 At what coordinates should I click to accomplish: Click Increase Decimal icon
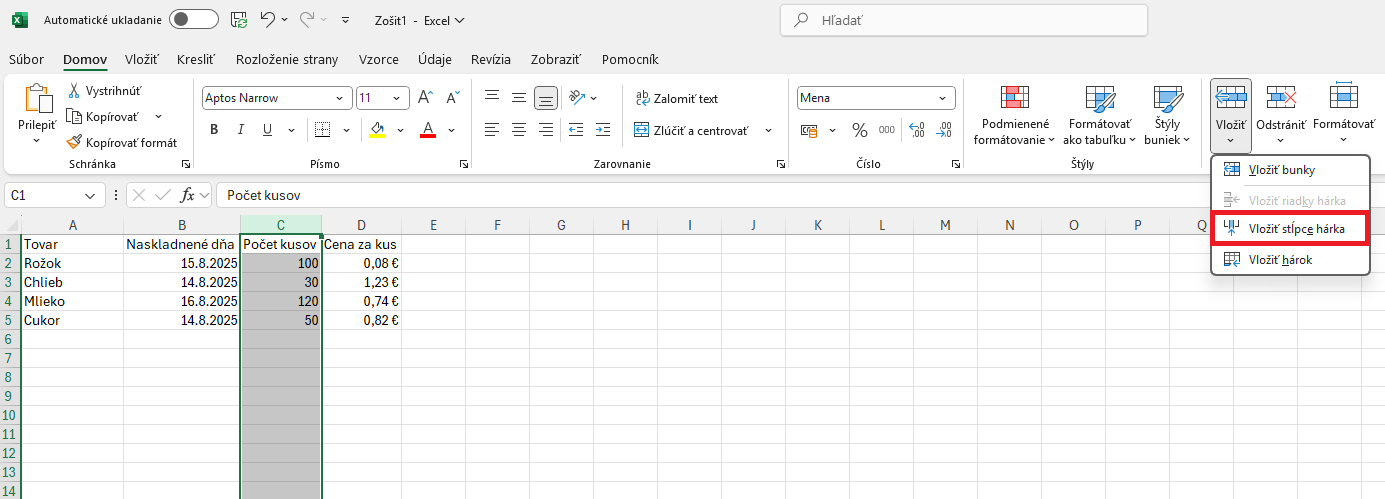(917, 130)
